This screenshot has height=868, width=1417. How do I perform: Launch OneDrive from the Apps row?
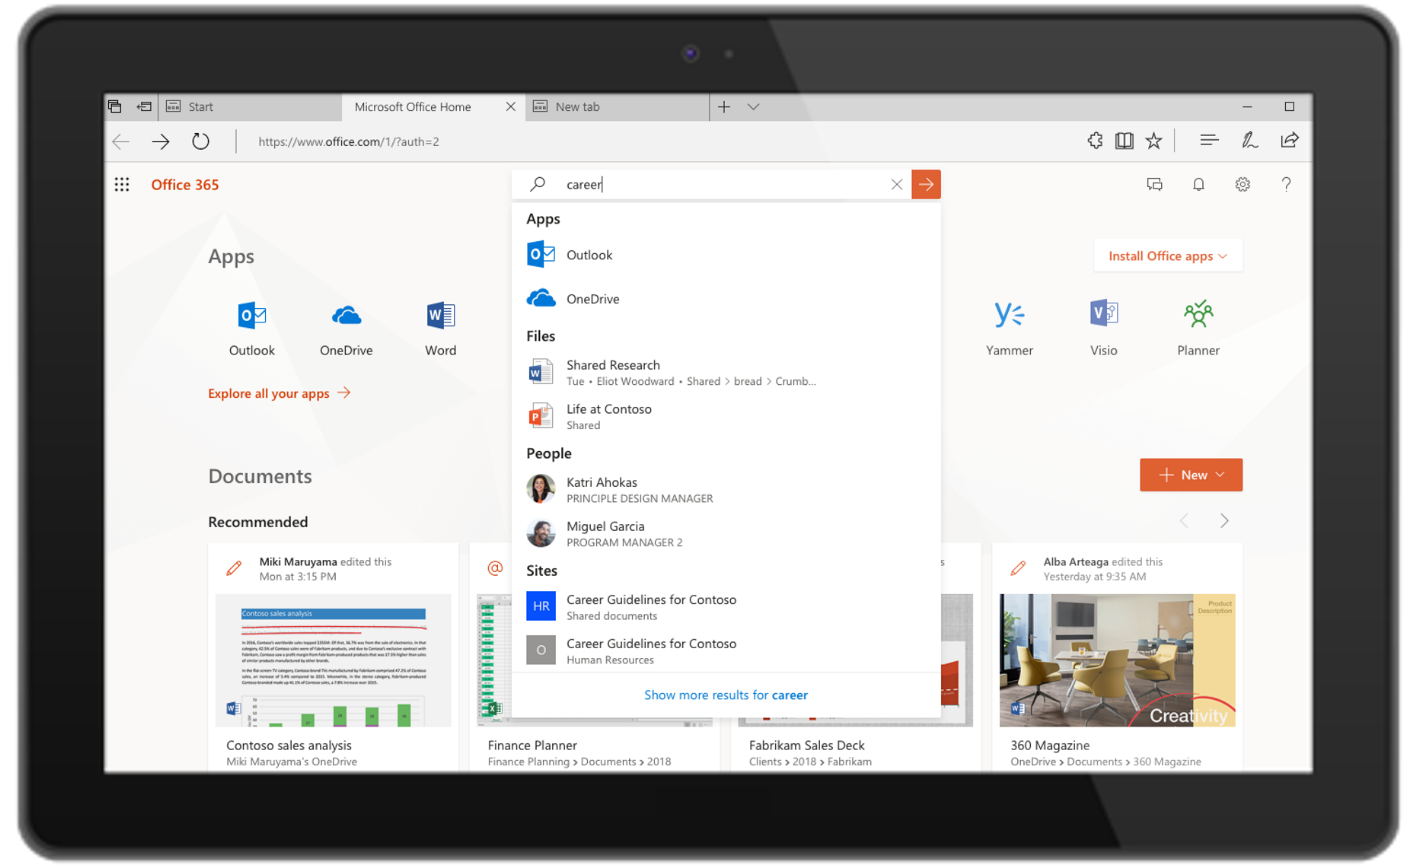click(345, 325)
